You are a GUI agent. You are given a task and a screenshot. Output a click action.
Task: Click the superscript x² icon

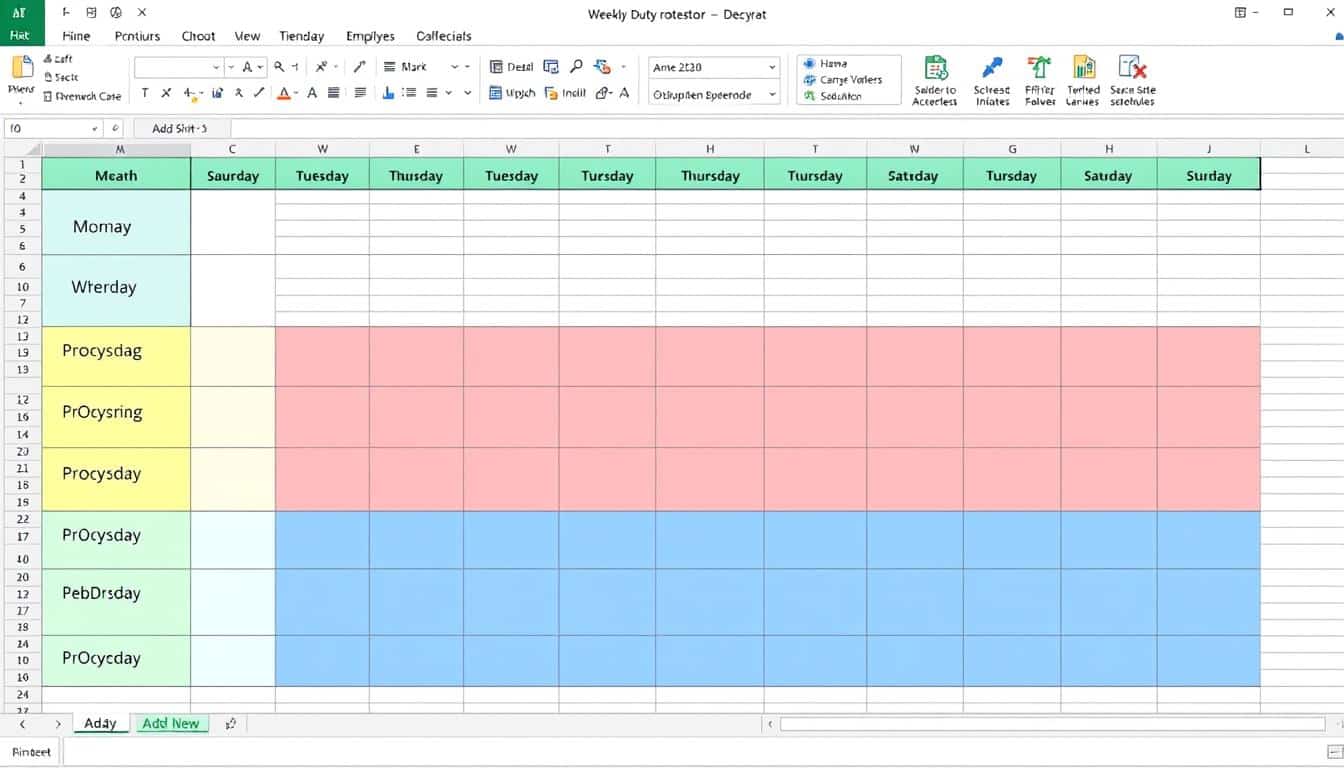[x=321, y=67]
